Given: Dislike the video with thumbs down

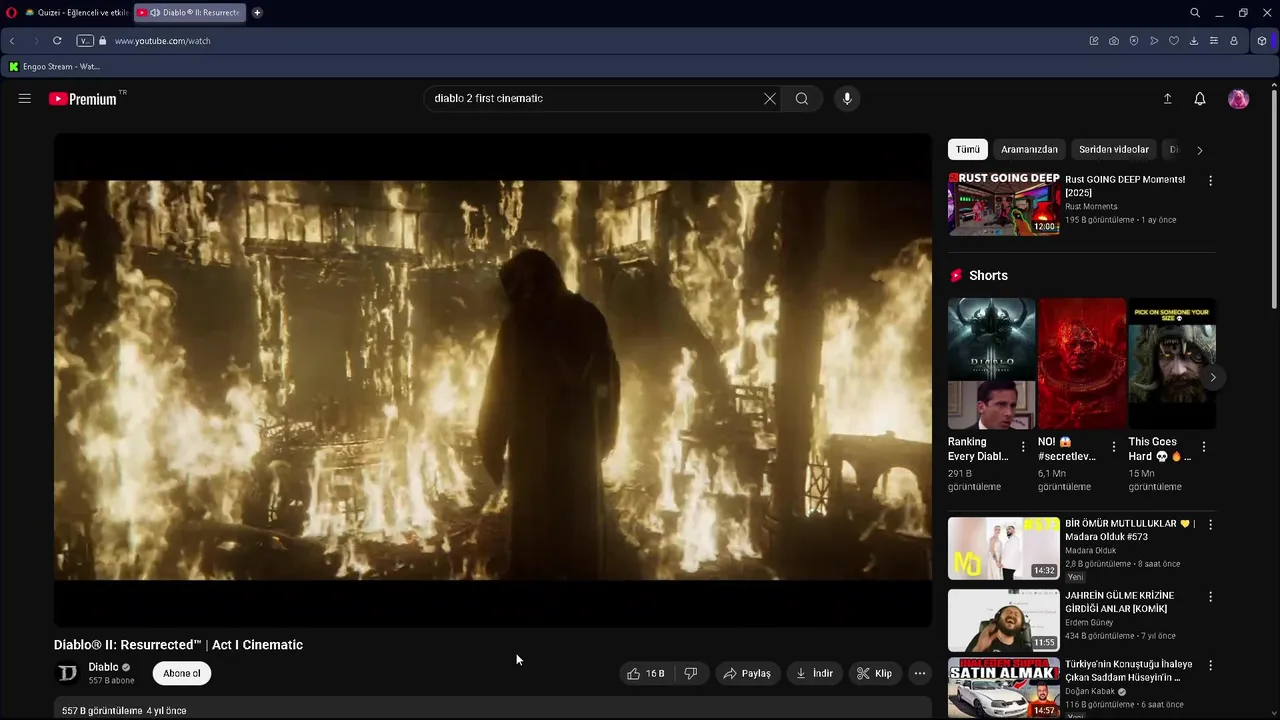Looking at the screenshot, I should tap(690, 673).
